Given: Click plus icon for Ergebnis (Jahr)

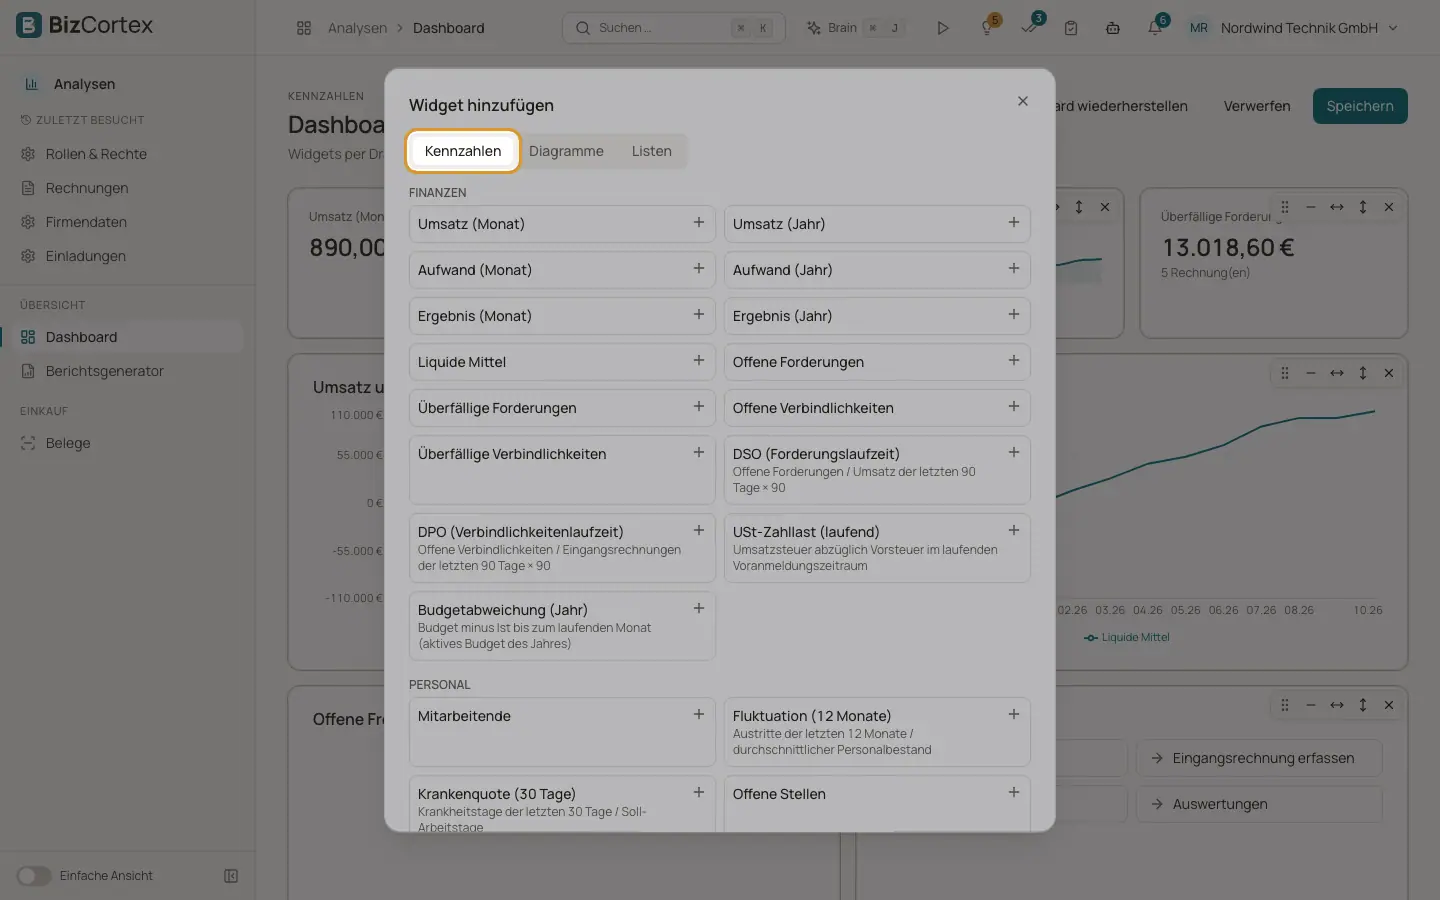Looking at the screenshot, I should [x=1014, y=315].
